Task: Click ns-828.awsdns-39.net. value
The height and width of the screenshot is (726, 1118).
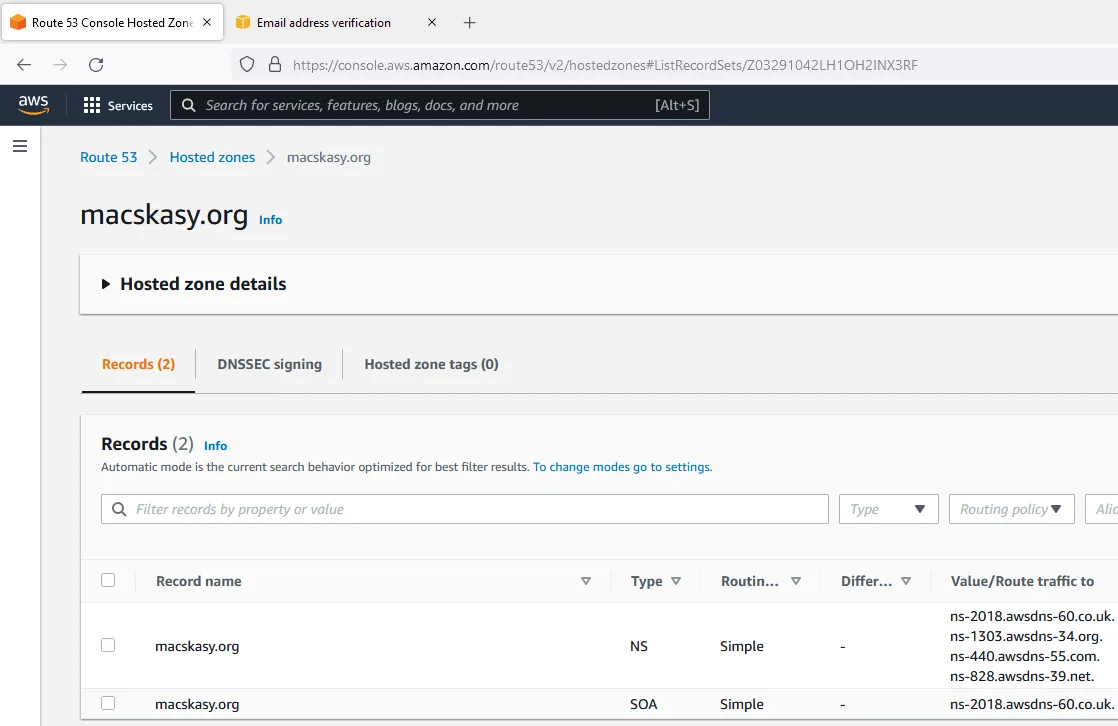Action: point(1022,676)
